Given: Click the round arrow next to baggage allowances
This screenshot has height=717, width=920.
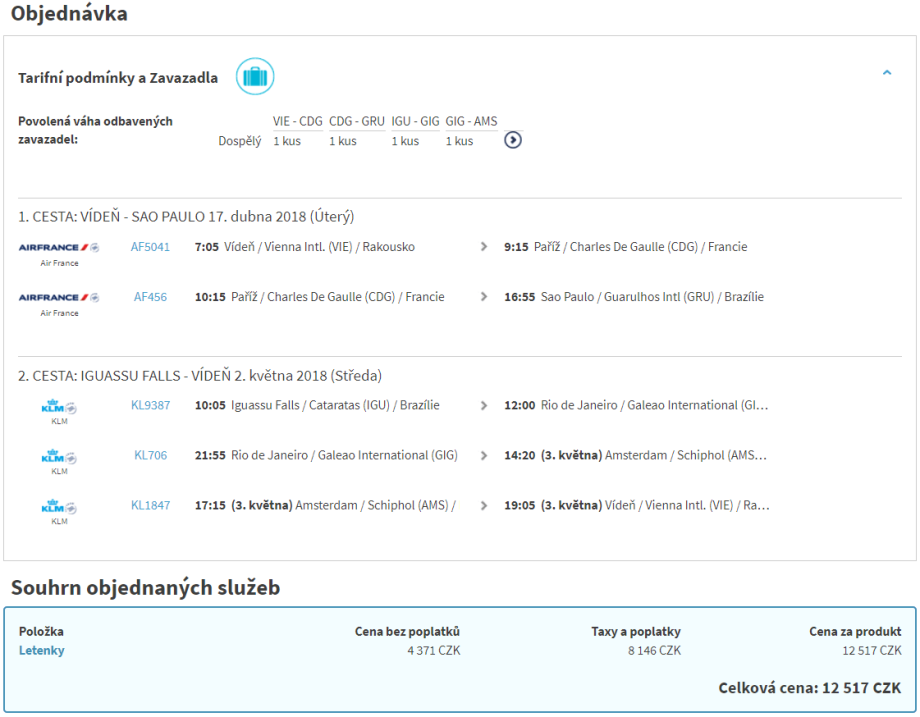Looking at the screenshot, I should 513,140.
